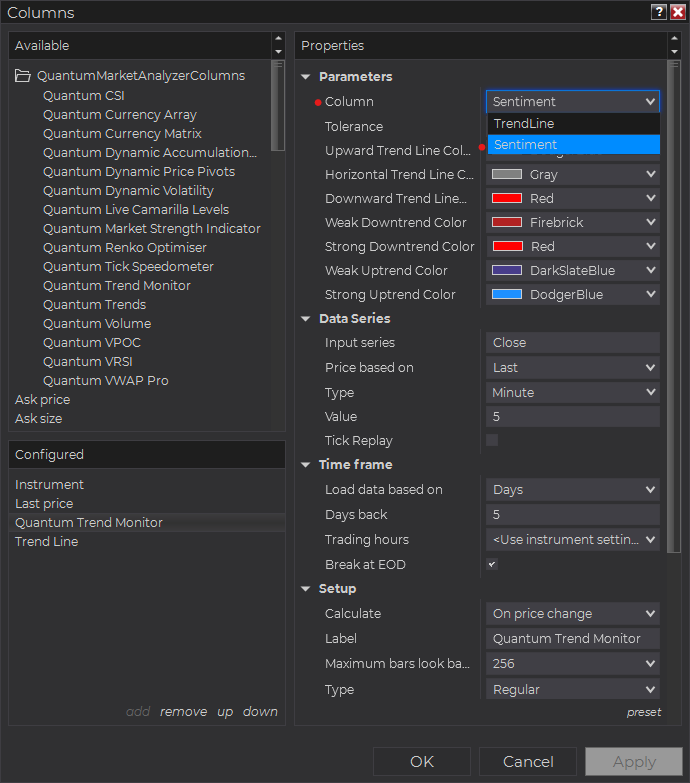Collapse the Data Series section
690x783 pixels.
point(306,319)
